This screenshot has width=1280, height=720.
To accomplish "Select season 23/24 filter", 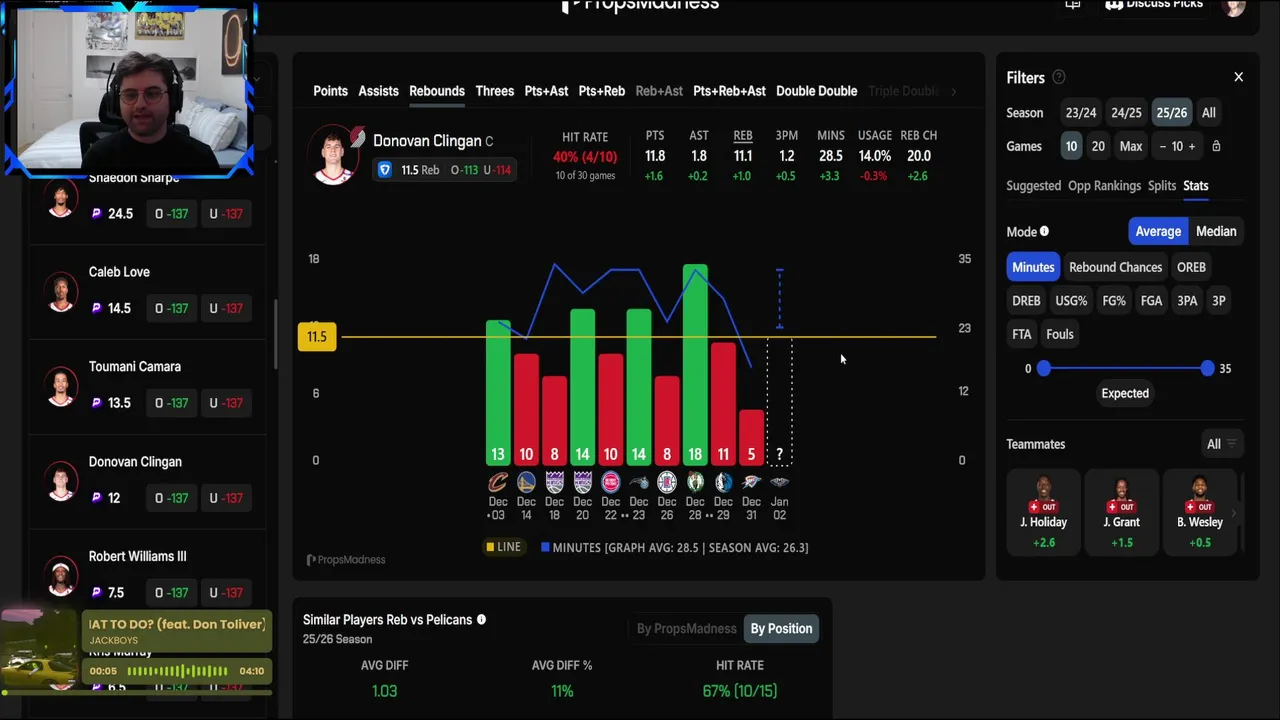I will [1081, 113].
